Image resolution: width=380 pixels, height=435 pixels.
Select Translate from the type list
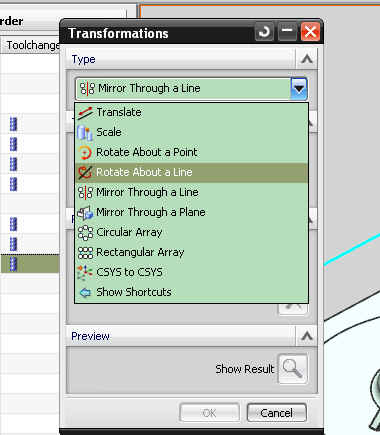191,112
